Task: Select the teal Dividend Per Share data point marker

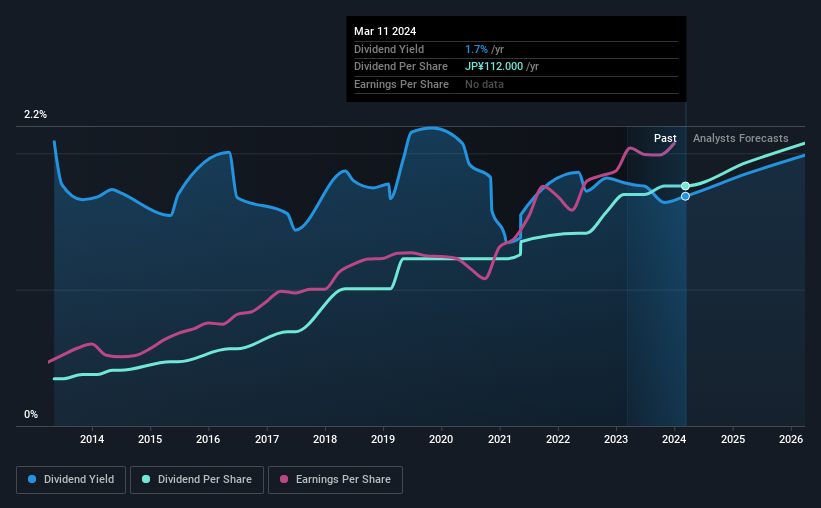Action: click(x=685, y=186)
